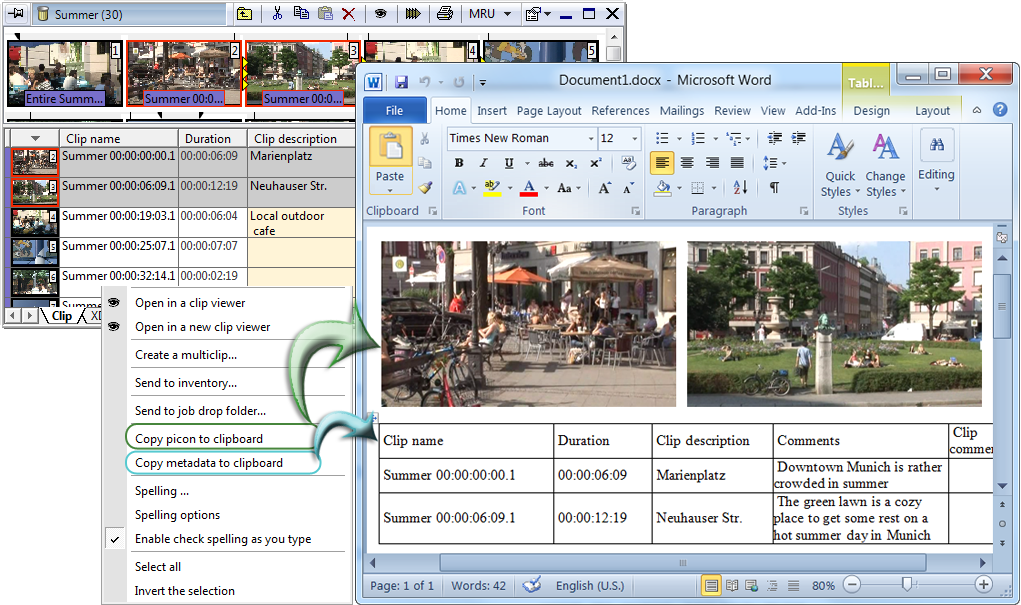Open Customize Quick Access Toolbar dropdown

point(483,82)
